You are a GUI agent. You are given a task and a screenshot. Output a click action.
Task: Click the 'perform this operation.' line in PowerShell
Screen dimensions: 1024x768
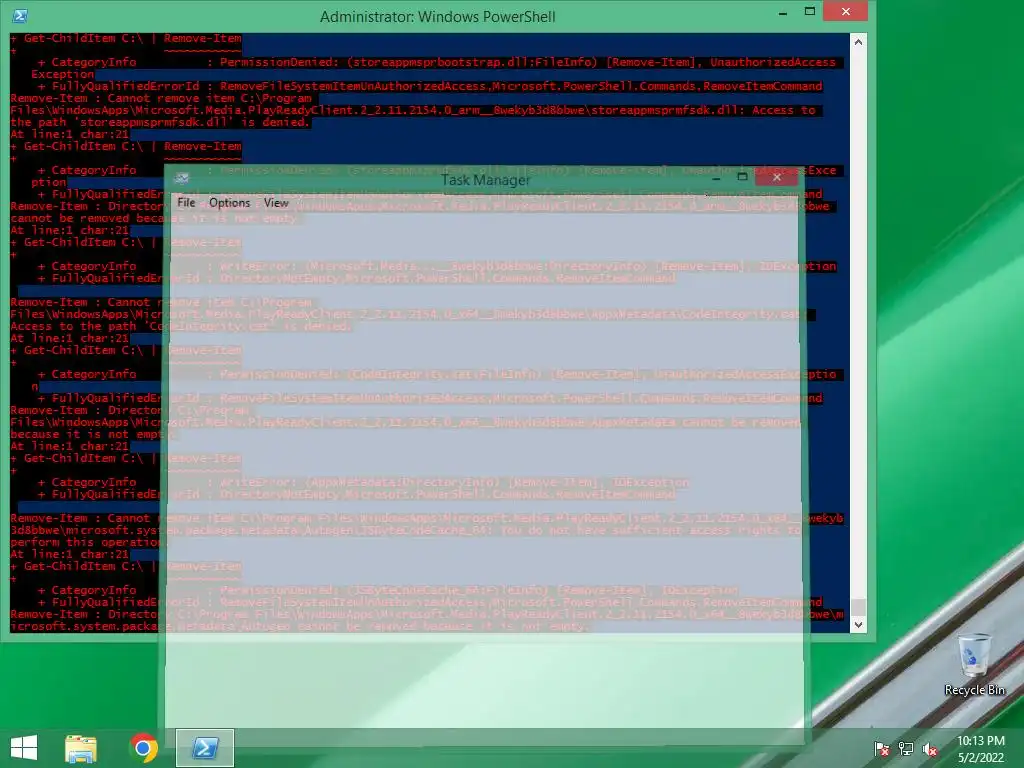88,542
